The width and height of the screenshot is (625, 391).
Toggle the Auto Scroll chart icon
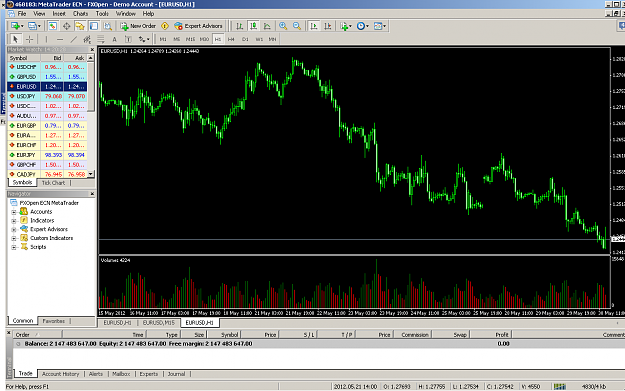click(314, 26)
